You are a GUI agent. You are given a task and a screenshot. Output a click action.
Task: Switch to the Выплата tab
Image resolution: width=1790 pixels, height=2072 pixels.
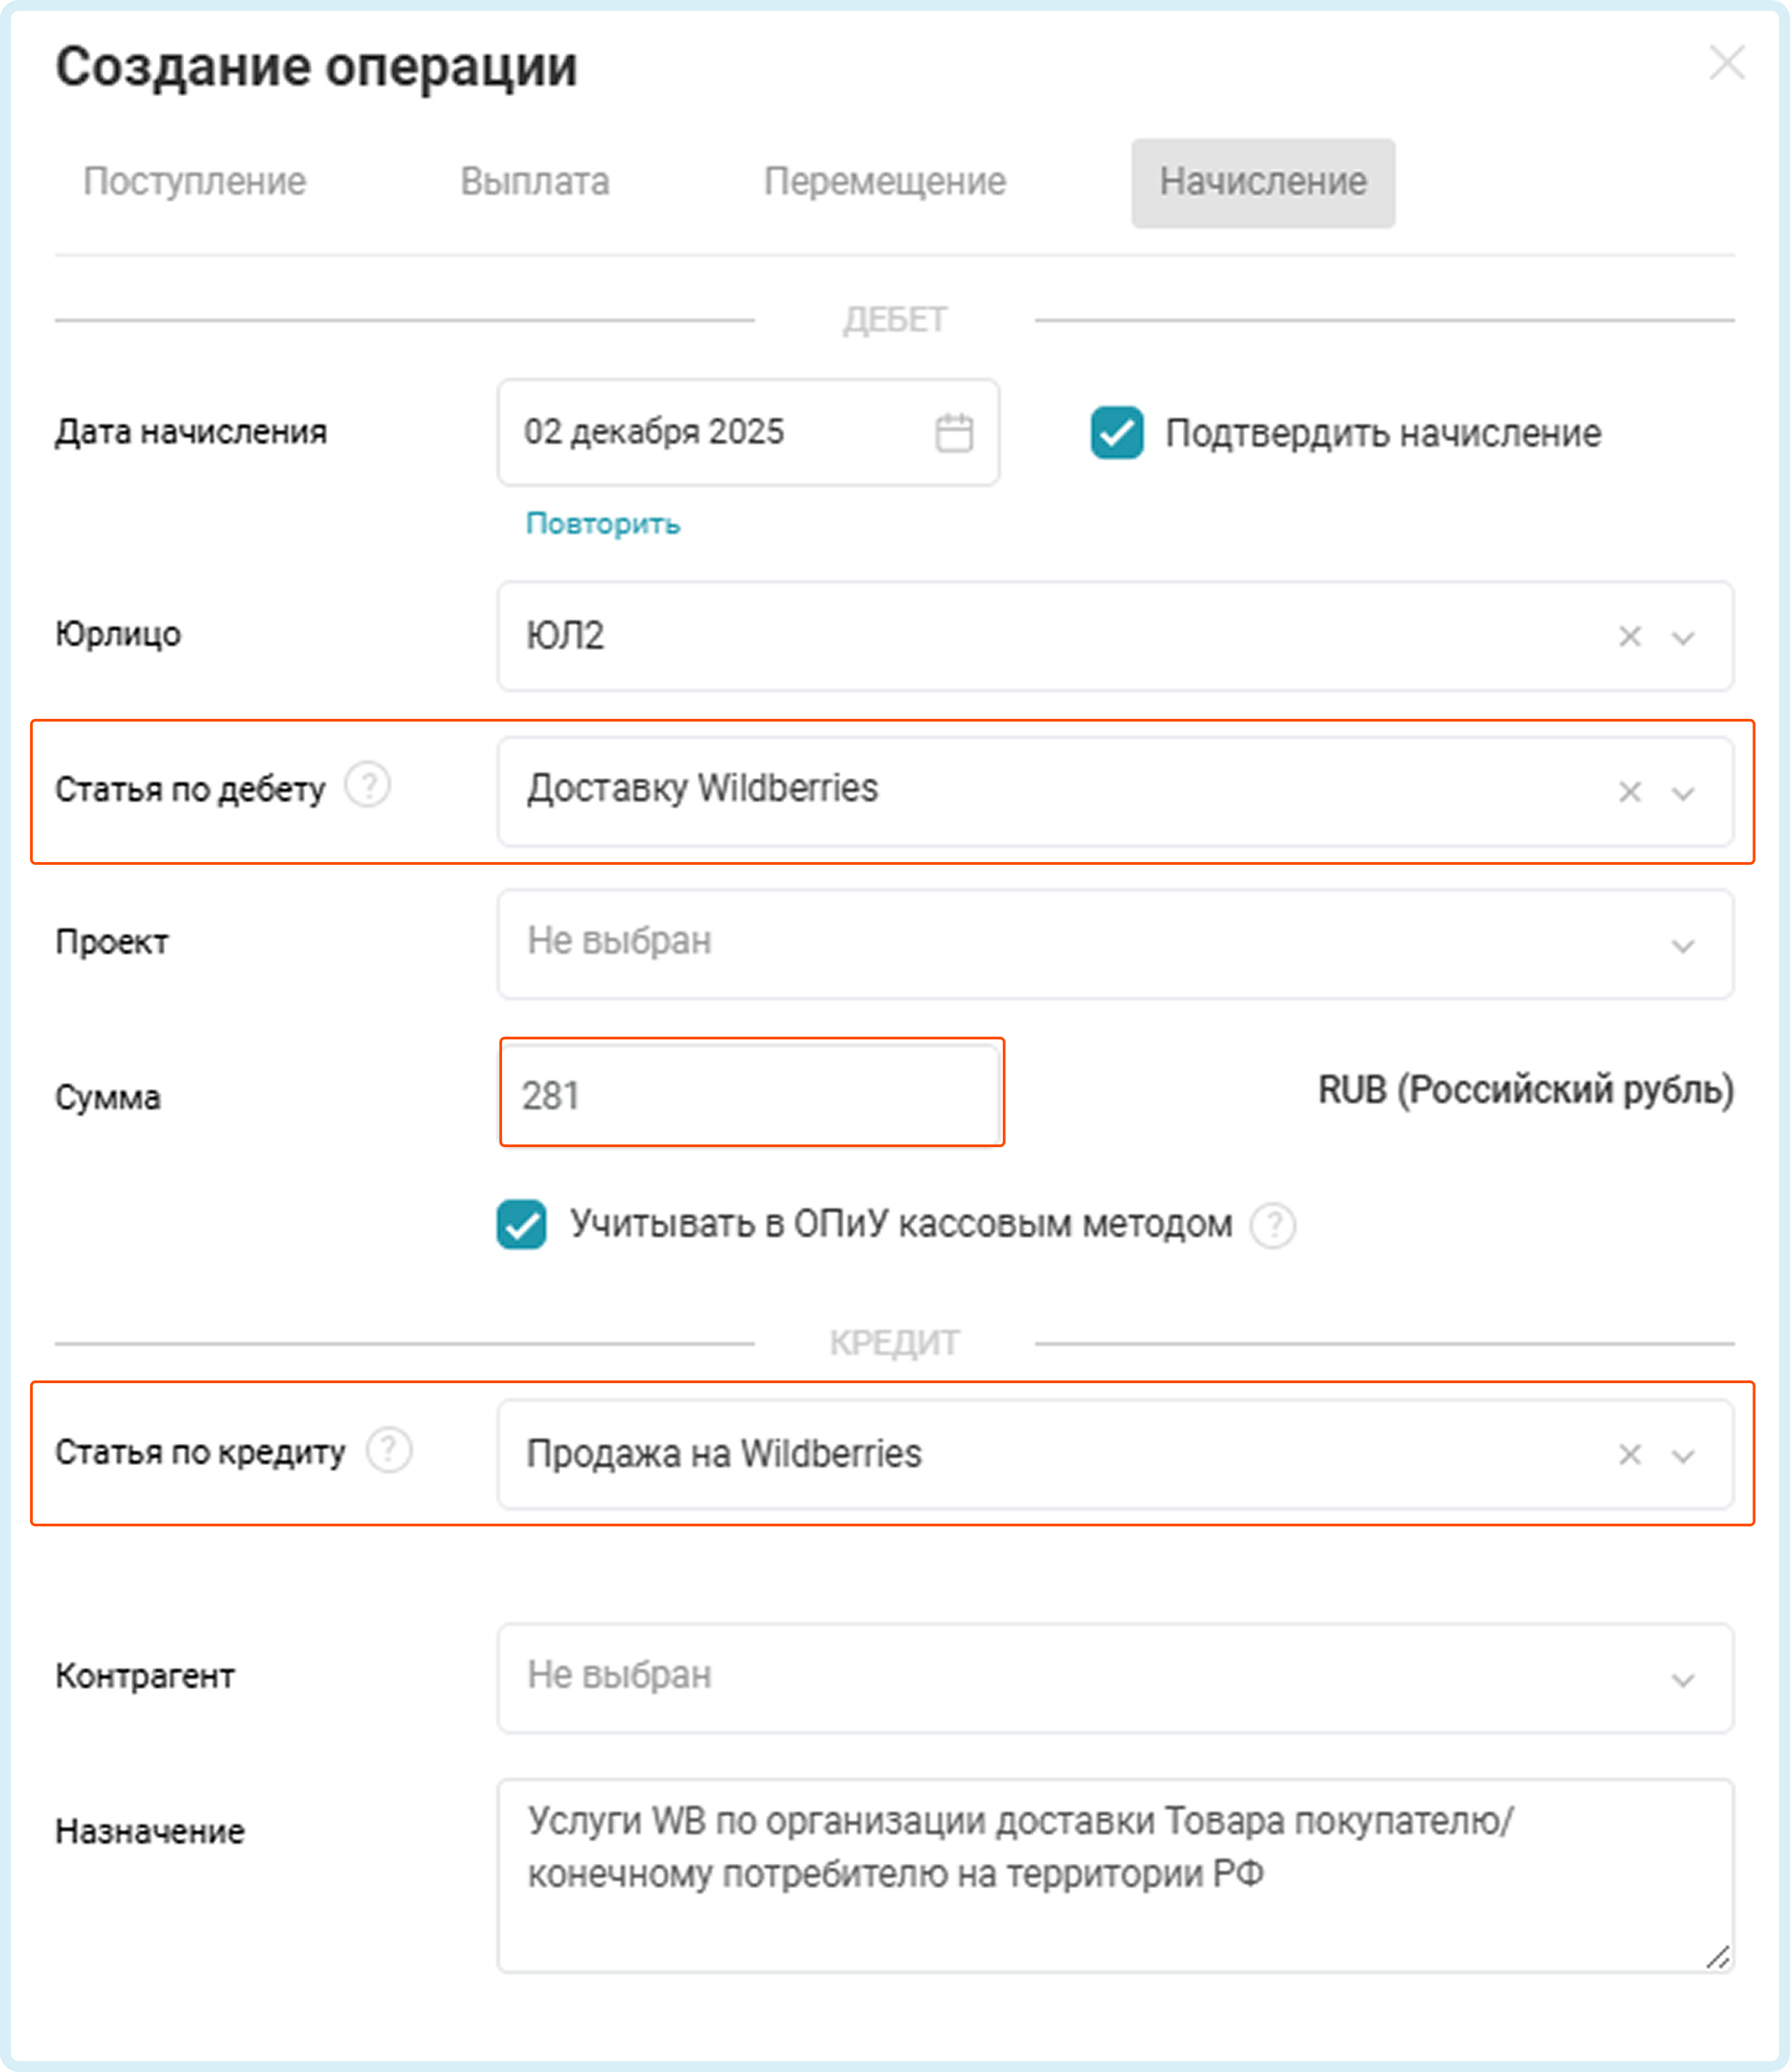coord(534,182)
